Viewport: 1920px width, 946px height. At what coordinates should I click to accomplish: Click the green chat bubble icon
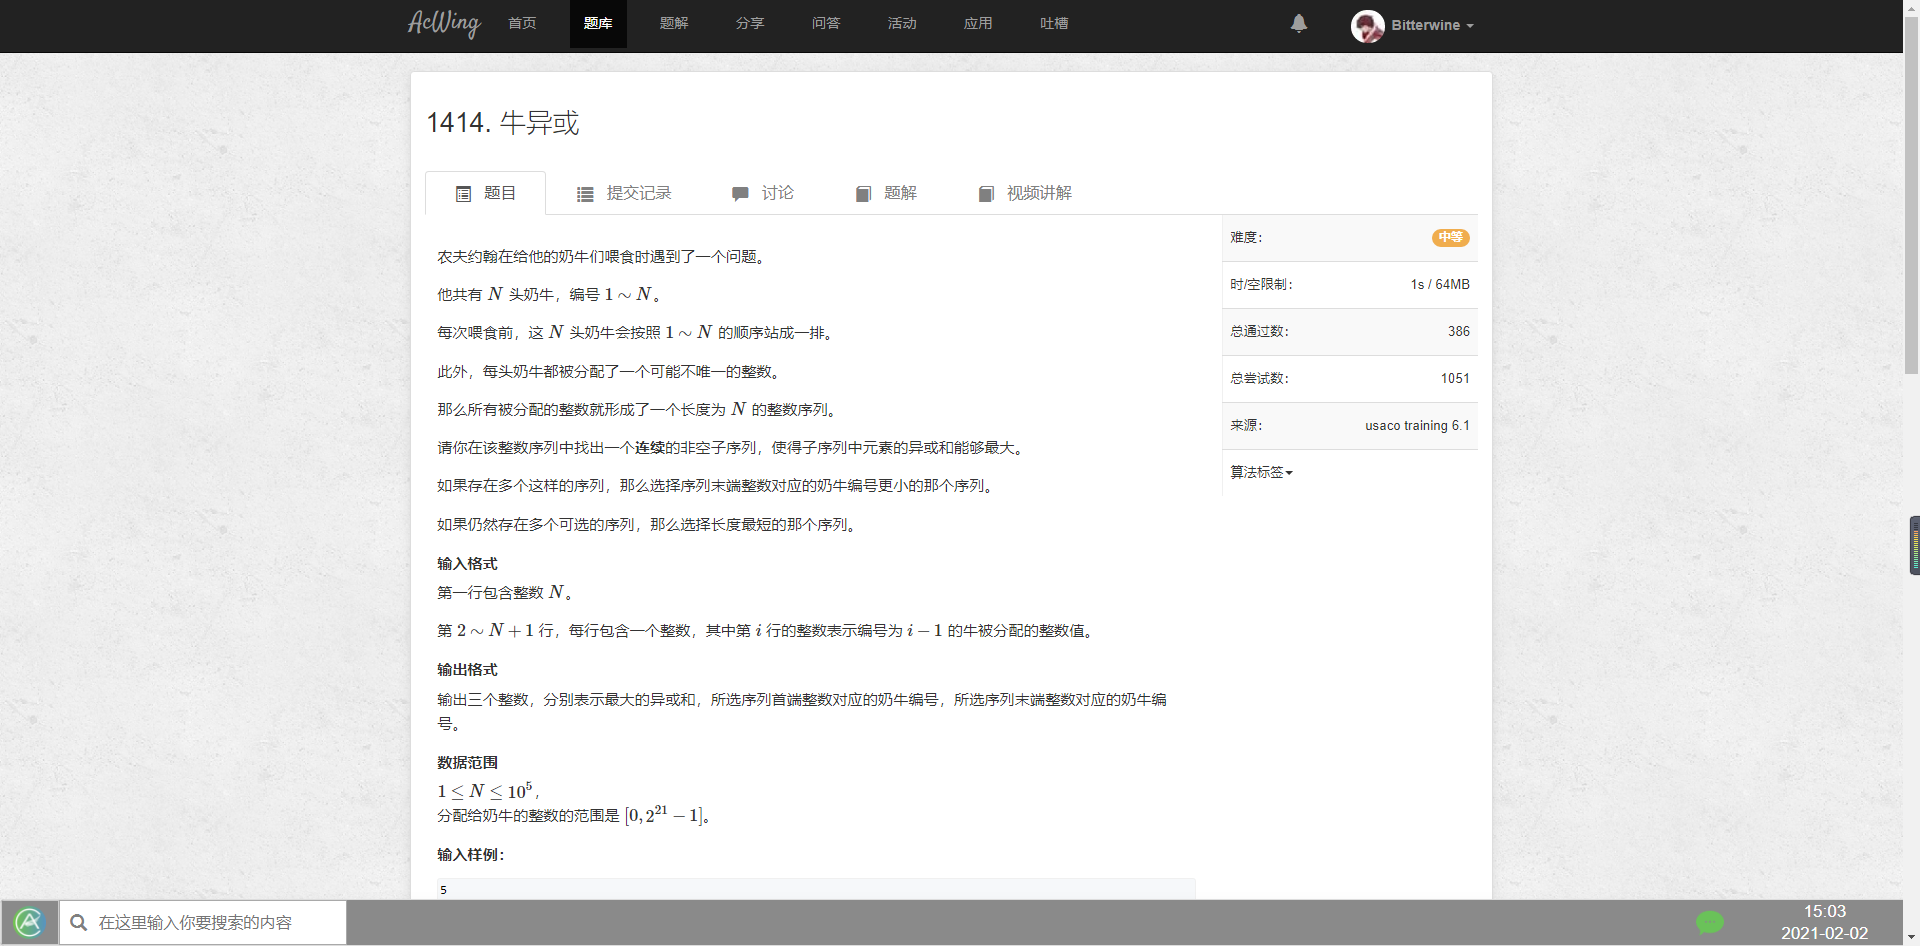[x=1710, y=922]
